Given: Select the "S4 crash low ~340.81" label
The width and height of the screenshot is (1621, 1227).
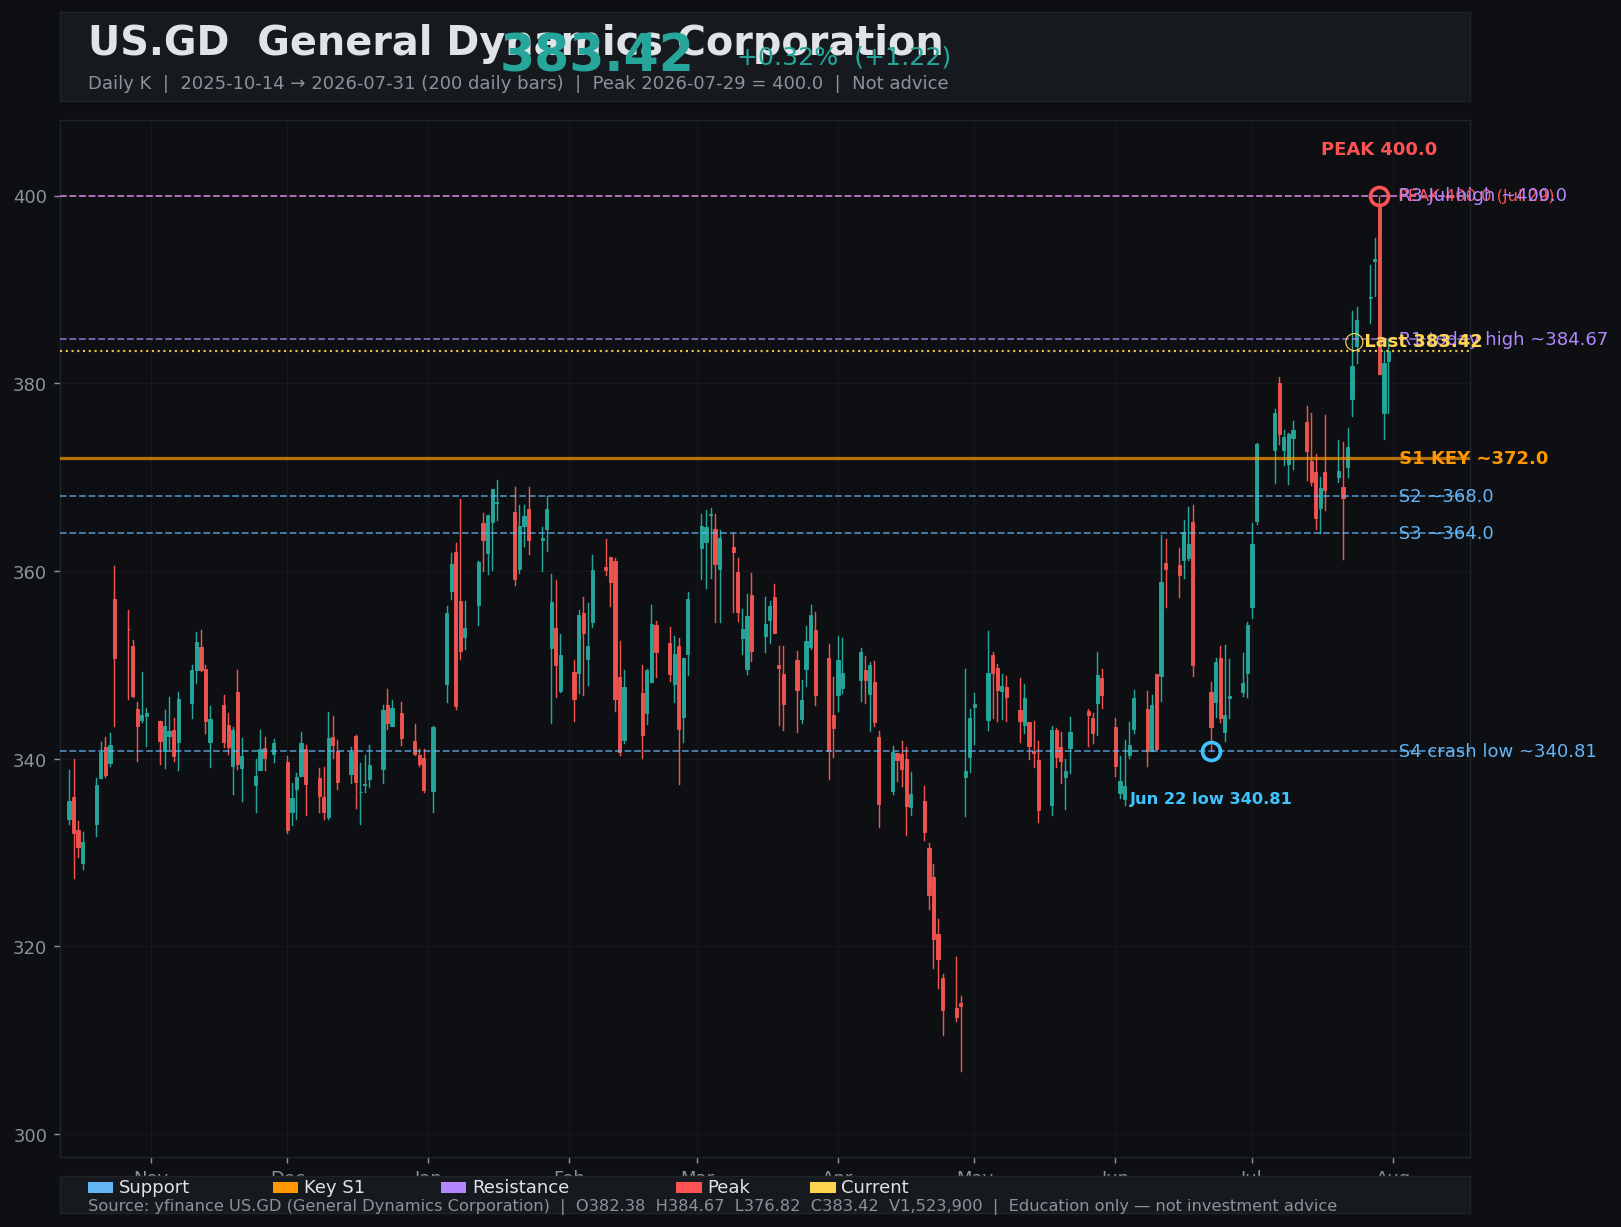Looking at the screenshot, I should pyautogui.click(x=1497, y=751).
